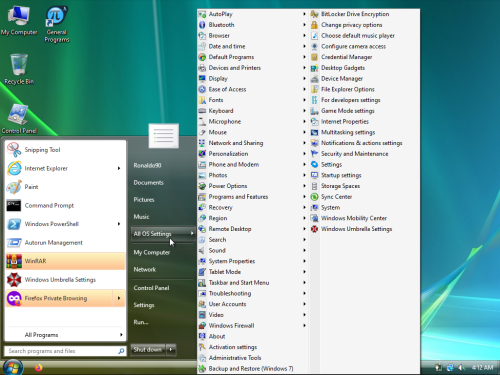Viewport: 500px width, 375px height.
Task: Expand Internet Explorer submenu arrow
Action: tap(119, 168)
